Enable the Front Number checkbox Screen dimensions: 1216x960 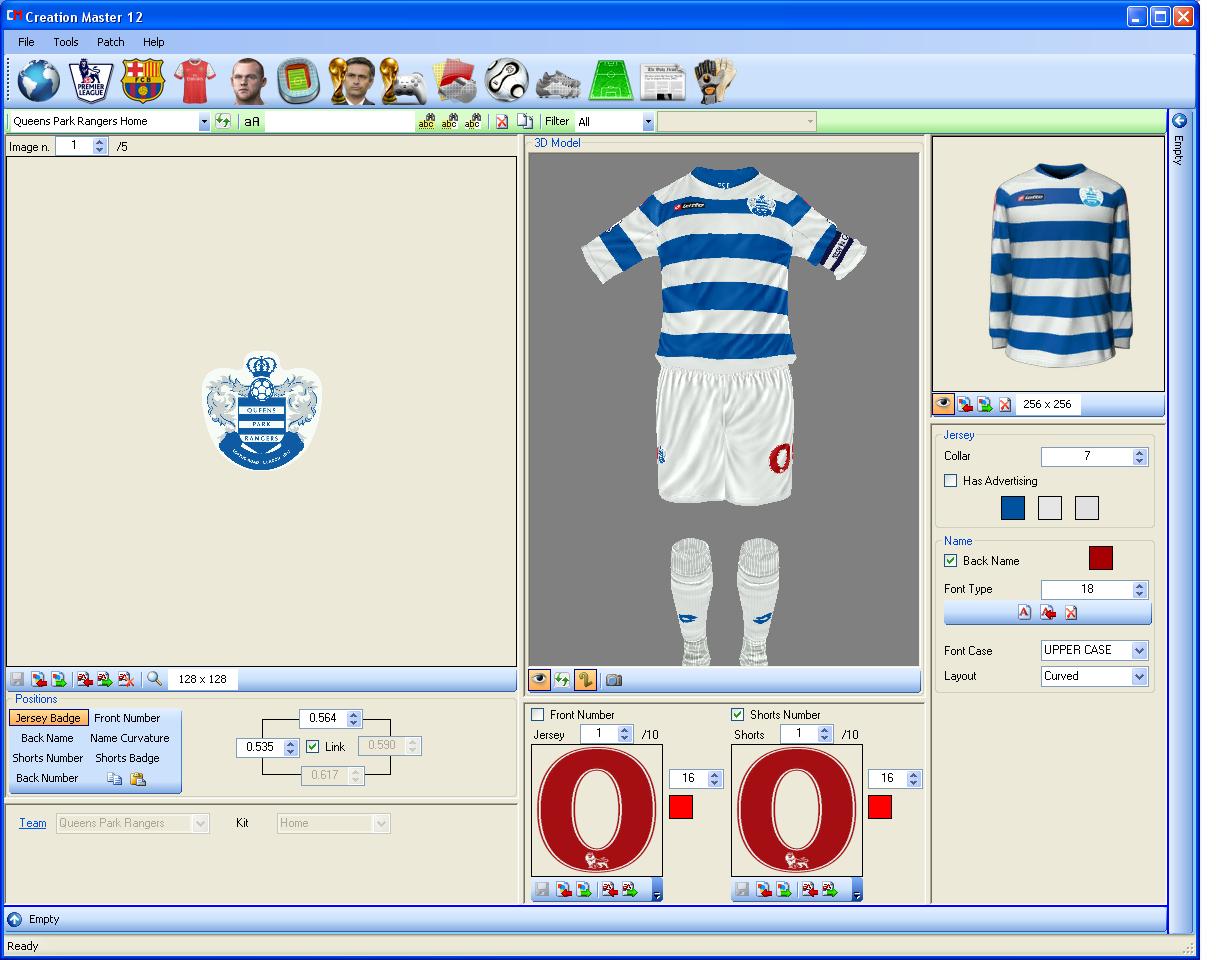(537, 714)
